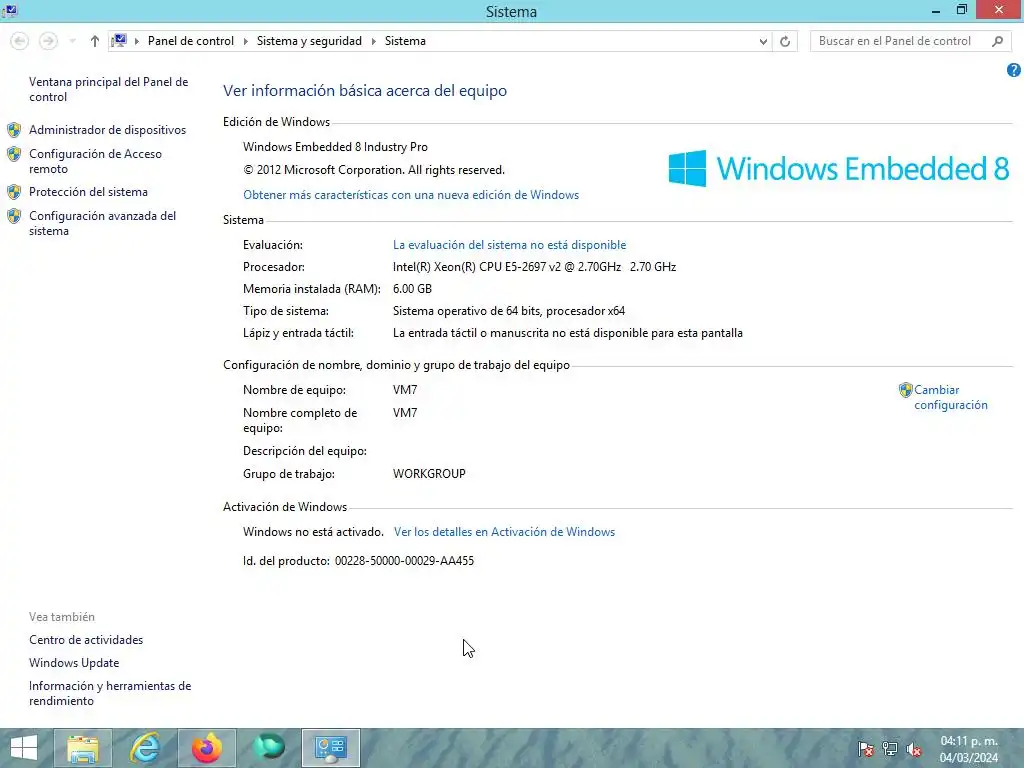This screenshot has height=768, width=1024.
Task: Select Sistema y seguridad breadcrumb
Action: click(x=309, y=41)
